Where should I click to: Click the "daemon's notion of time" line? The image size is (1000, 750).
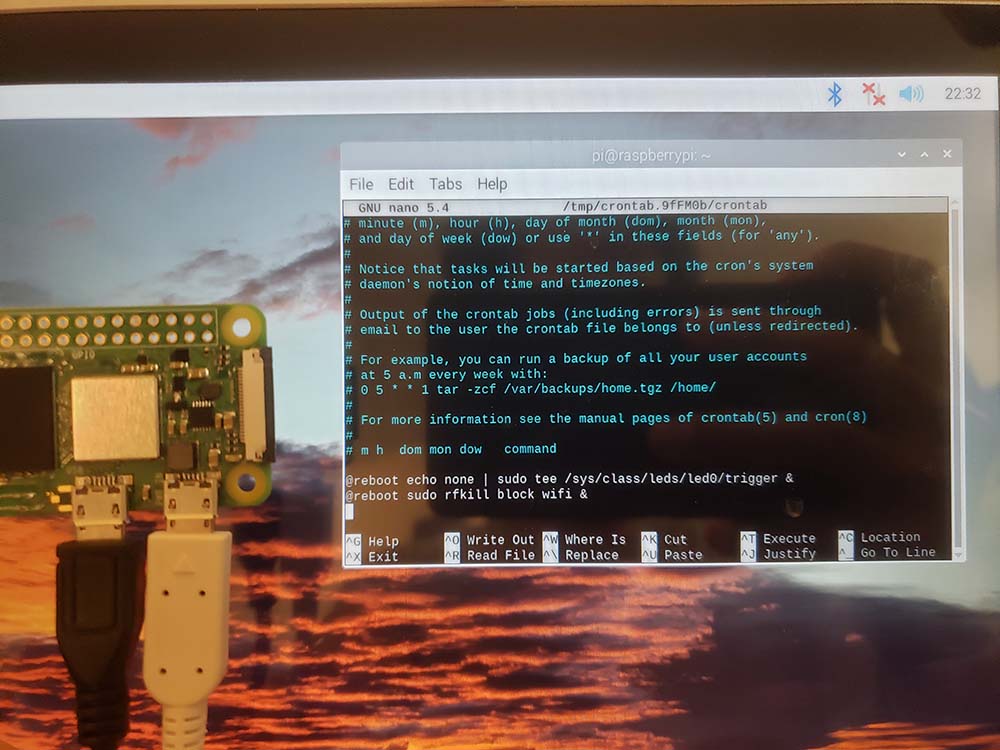pos(495,283)
